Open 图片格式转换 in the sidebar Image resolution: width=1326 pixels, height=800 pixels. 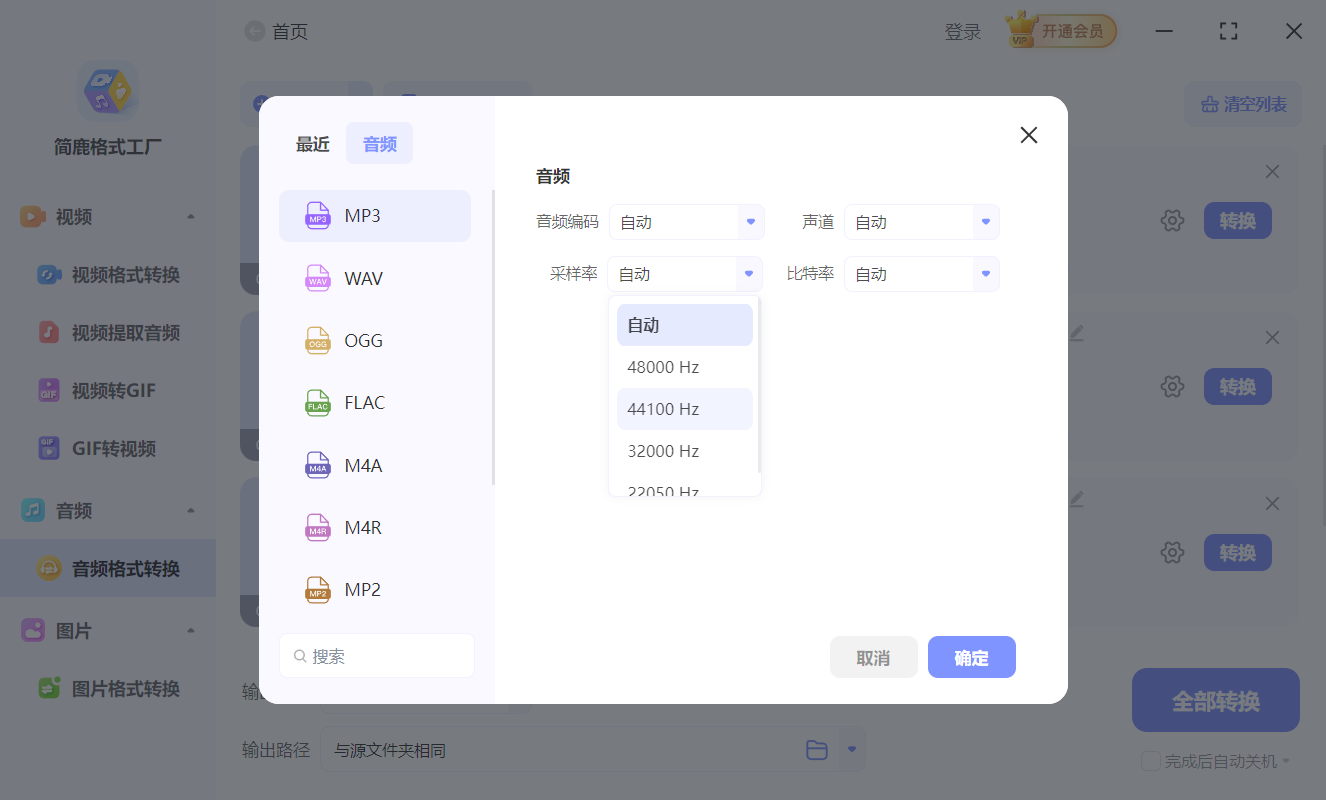[x=108, y=688]
